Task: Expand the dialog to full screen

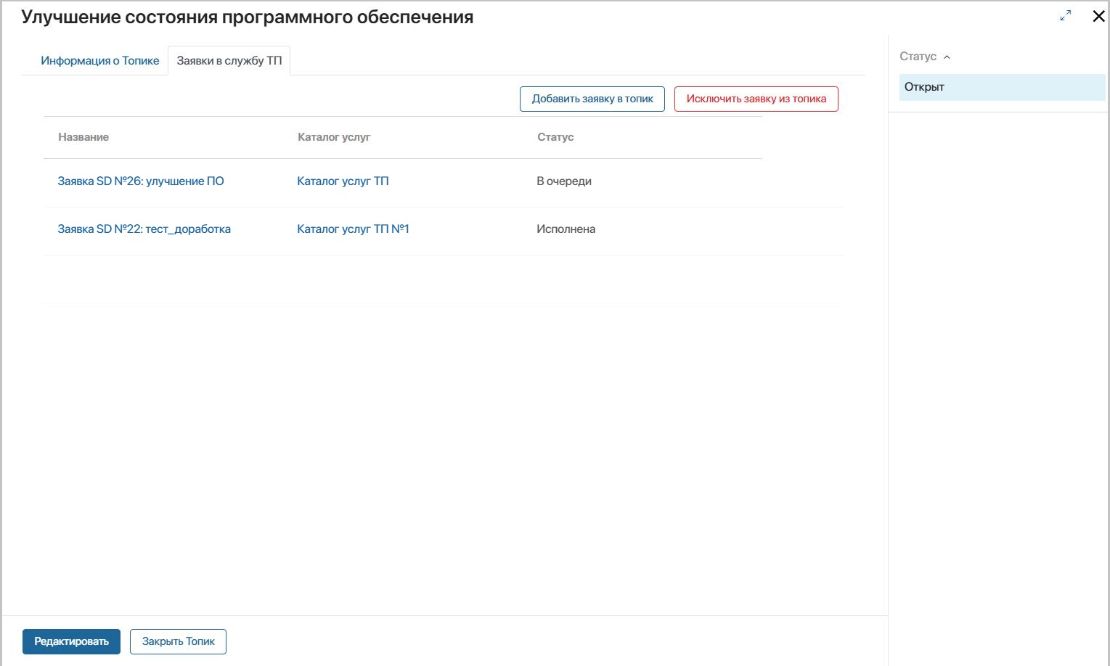Action: point(1065,16)
